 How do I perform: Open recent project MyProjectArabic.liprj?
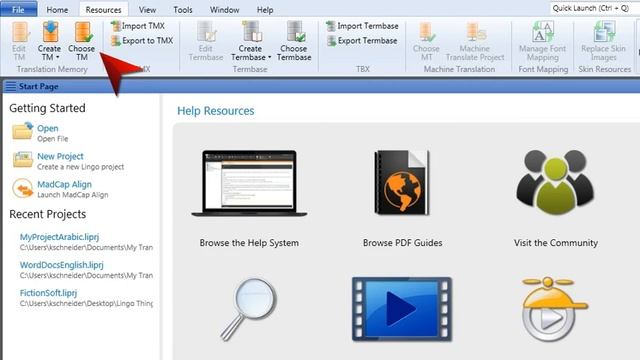(59, 237)
